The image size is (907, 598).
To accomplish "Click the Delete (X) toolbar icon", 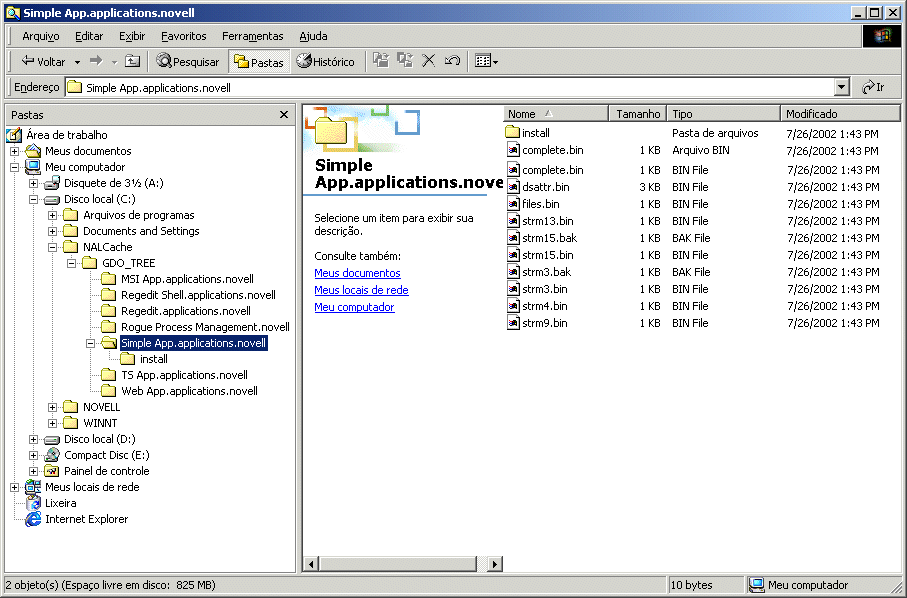I will click(x=429, y=61).
